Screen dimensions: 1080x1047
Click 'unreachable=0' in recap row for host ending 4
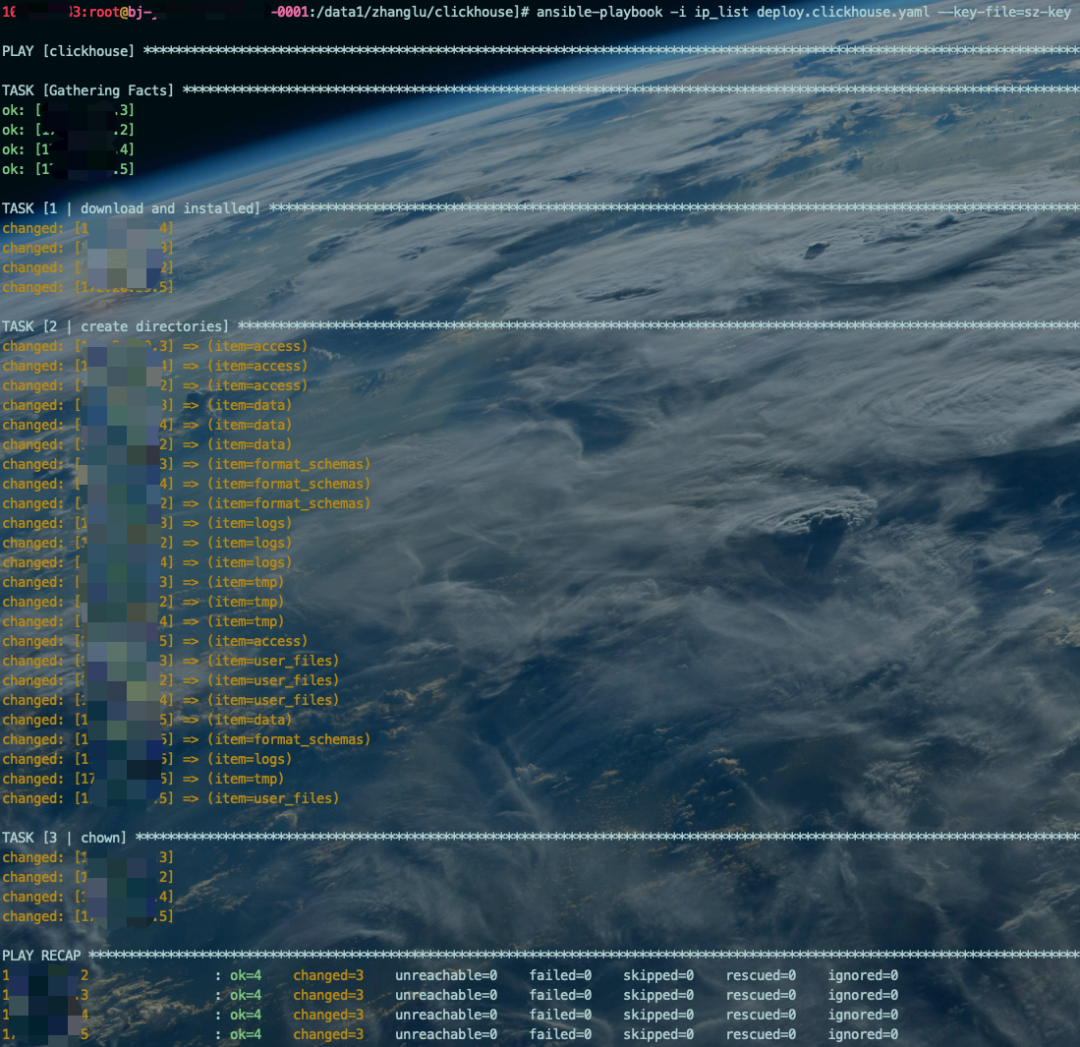coord(446,1014)
